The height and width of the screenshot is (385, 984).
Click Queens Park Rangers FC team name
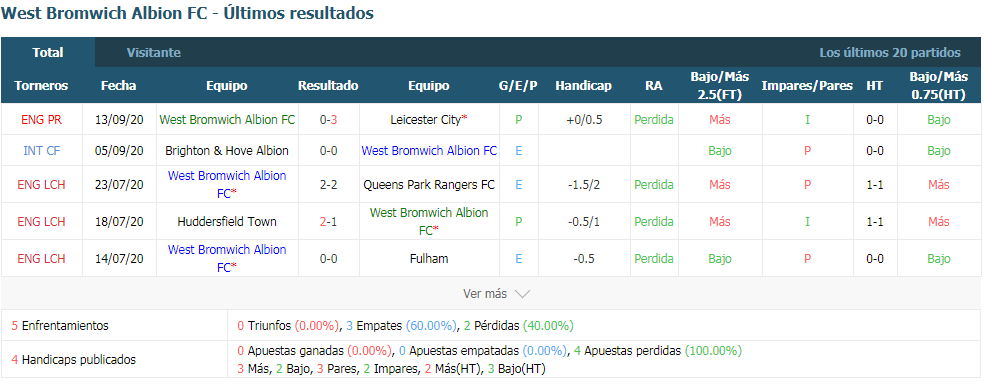tap(429, 185)
